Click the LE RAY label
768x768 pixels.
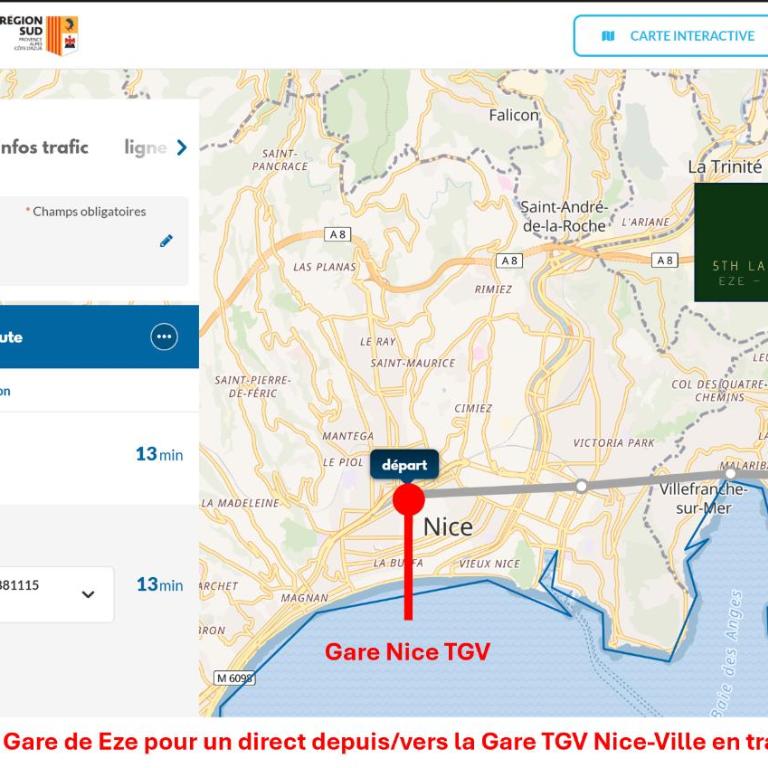[378, 341]
